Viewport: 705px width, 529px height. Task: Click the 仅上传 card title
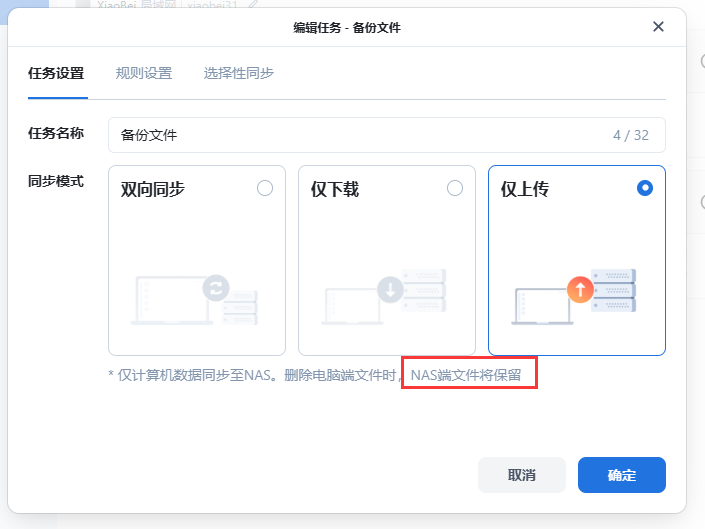[525, 189]
